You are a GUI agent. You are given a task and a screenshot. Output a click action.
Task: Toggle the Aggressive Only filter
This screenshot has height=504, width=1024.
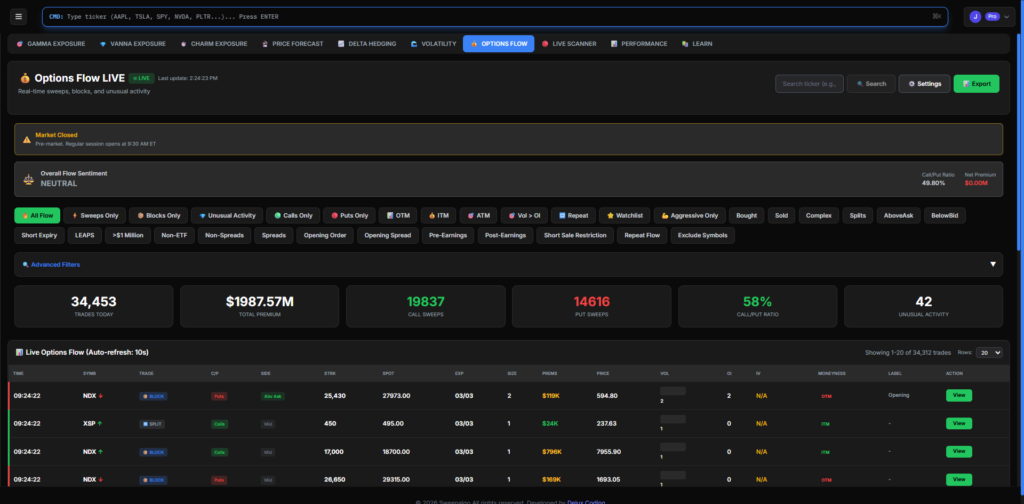689,215
